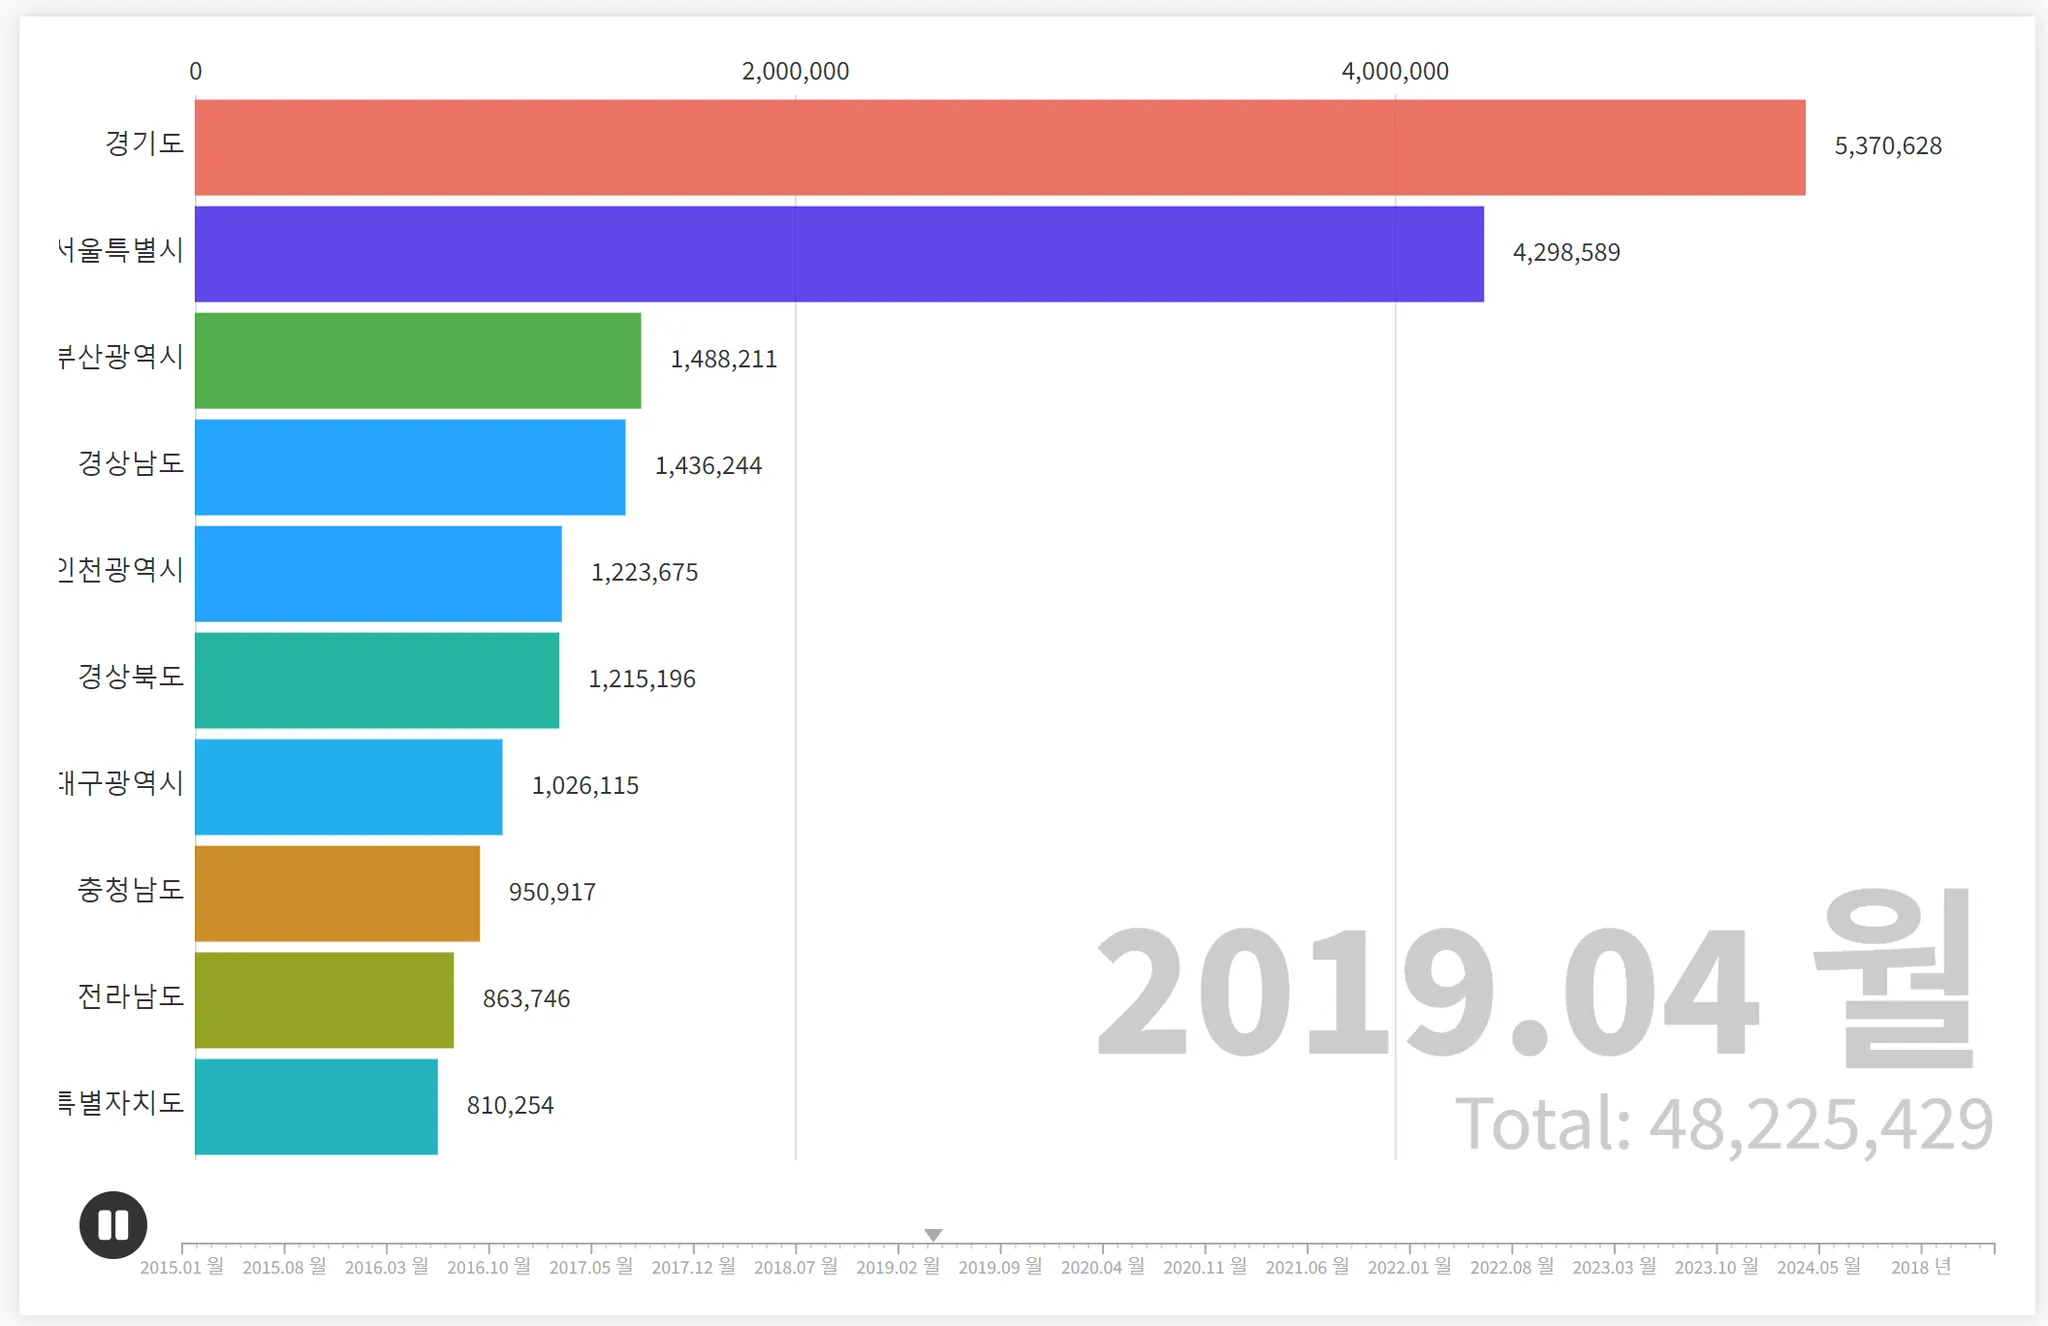
Task: Select the green 부산광역시 bar
Action: pyautogui.click(x=418, y=360)
